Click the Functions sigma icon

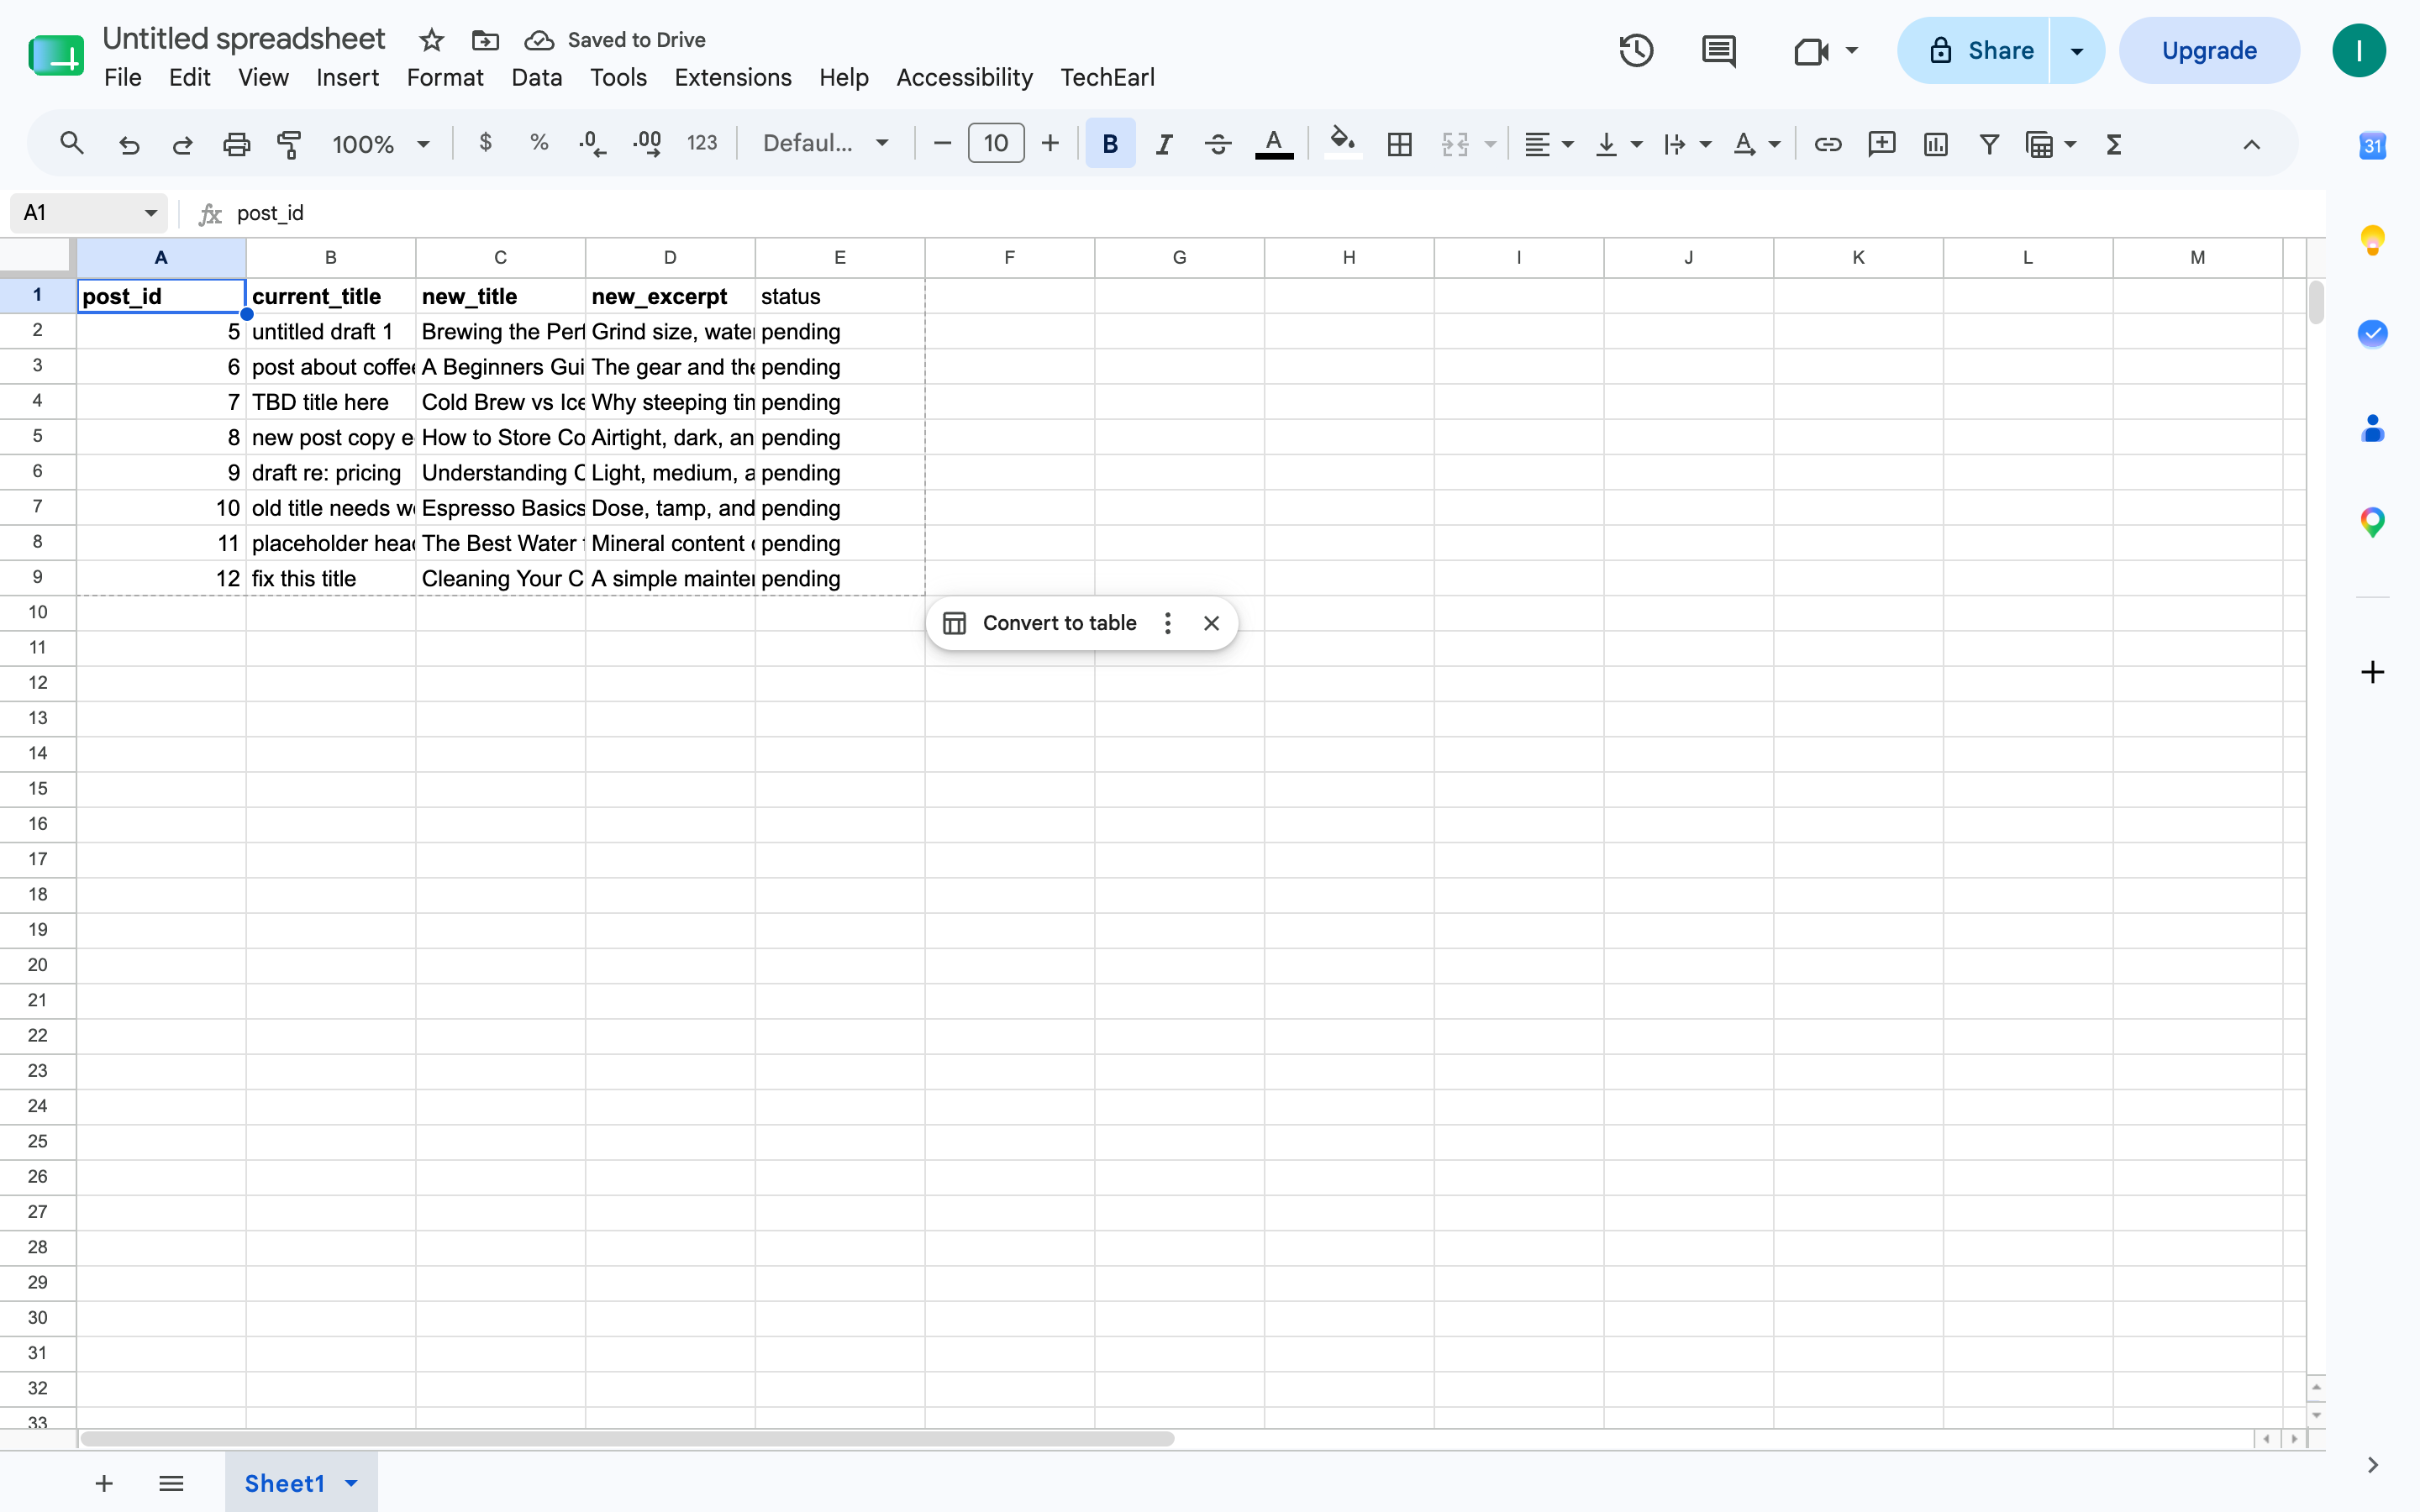pyautogui.click(x=2113, y=144)
